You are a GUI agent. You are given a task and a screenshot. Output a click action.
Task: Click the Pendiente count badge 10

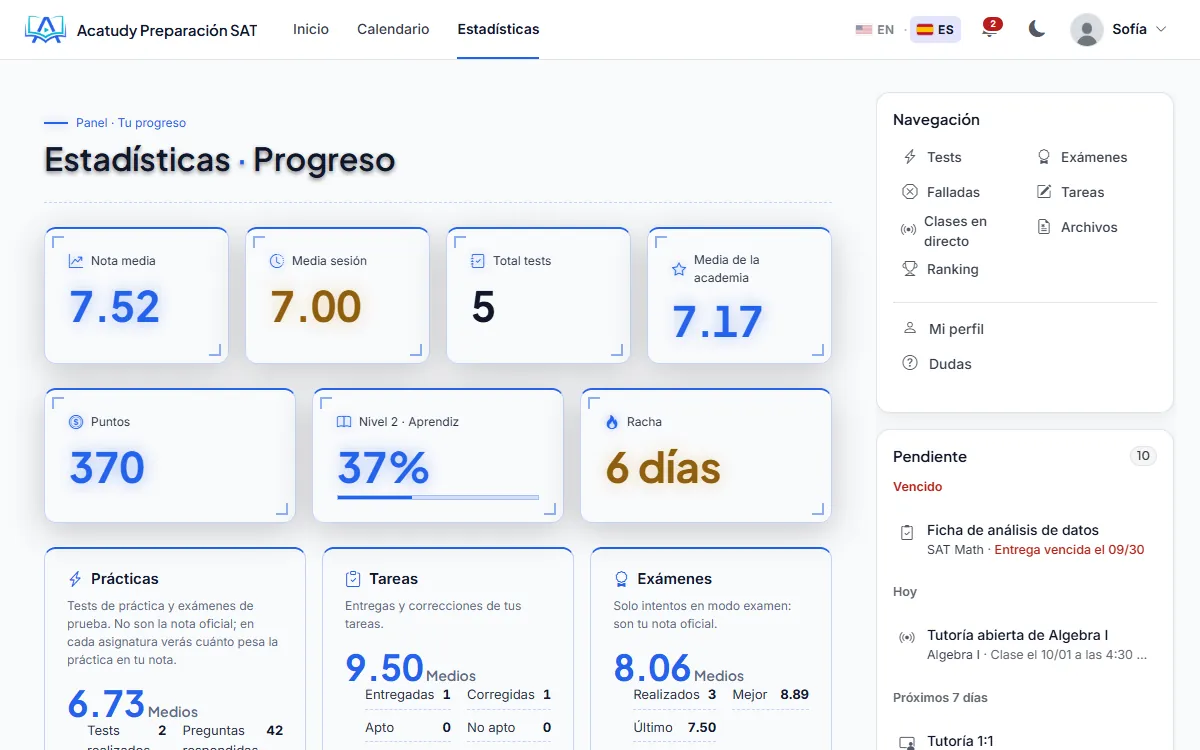pyautogui.click(x=1143, y=456)
